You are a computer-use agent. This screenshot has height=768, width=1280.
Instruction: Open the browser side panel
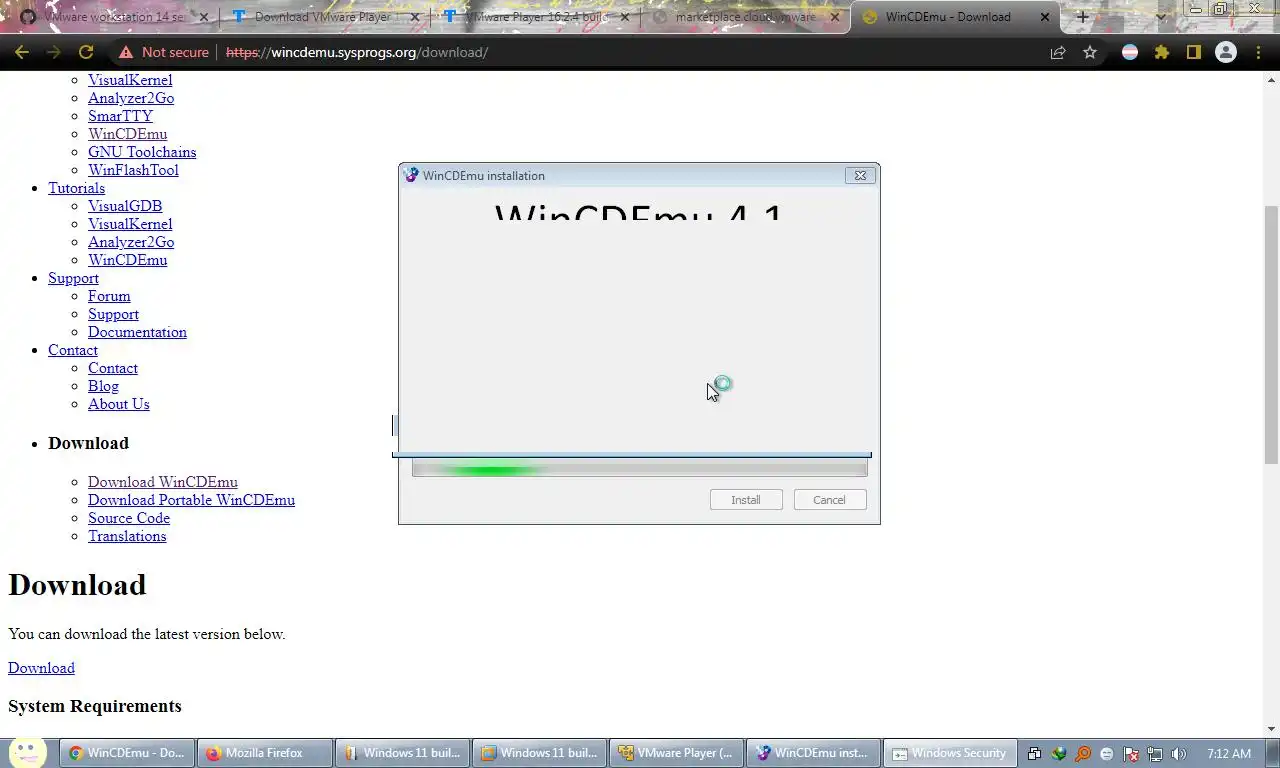coord(1194,52)
